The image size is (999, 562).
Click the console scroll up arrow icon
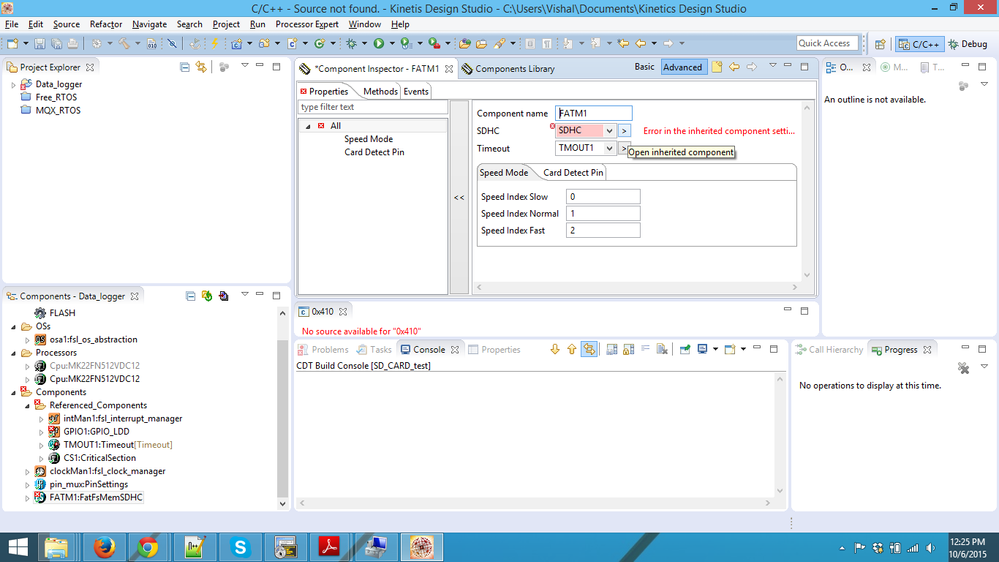tap(571, 349)
